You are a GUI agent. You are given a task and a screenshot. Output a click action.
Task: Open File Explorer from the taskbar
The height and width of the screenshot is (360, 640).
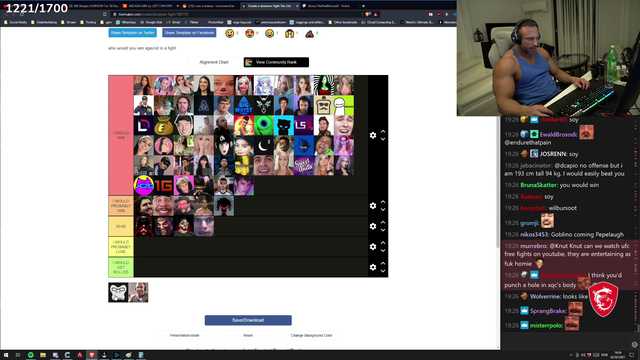point(43,355)
